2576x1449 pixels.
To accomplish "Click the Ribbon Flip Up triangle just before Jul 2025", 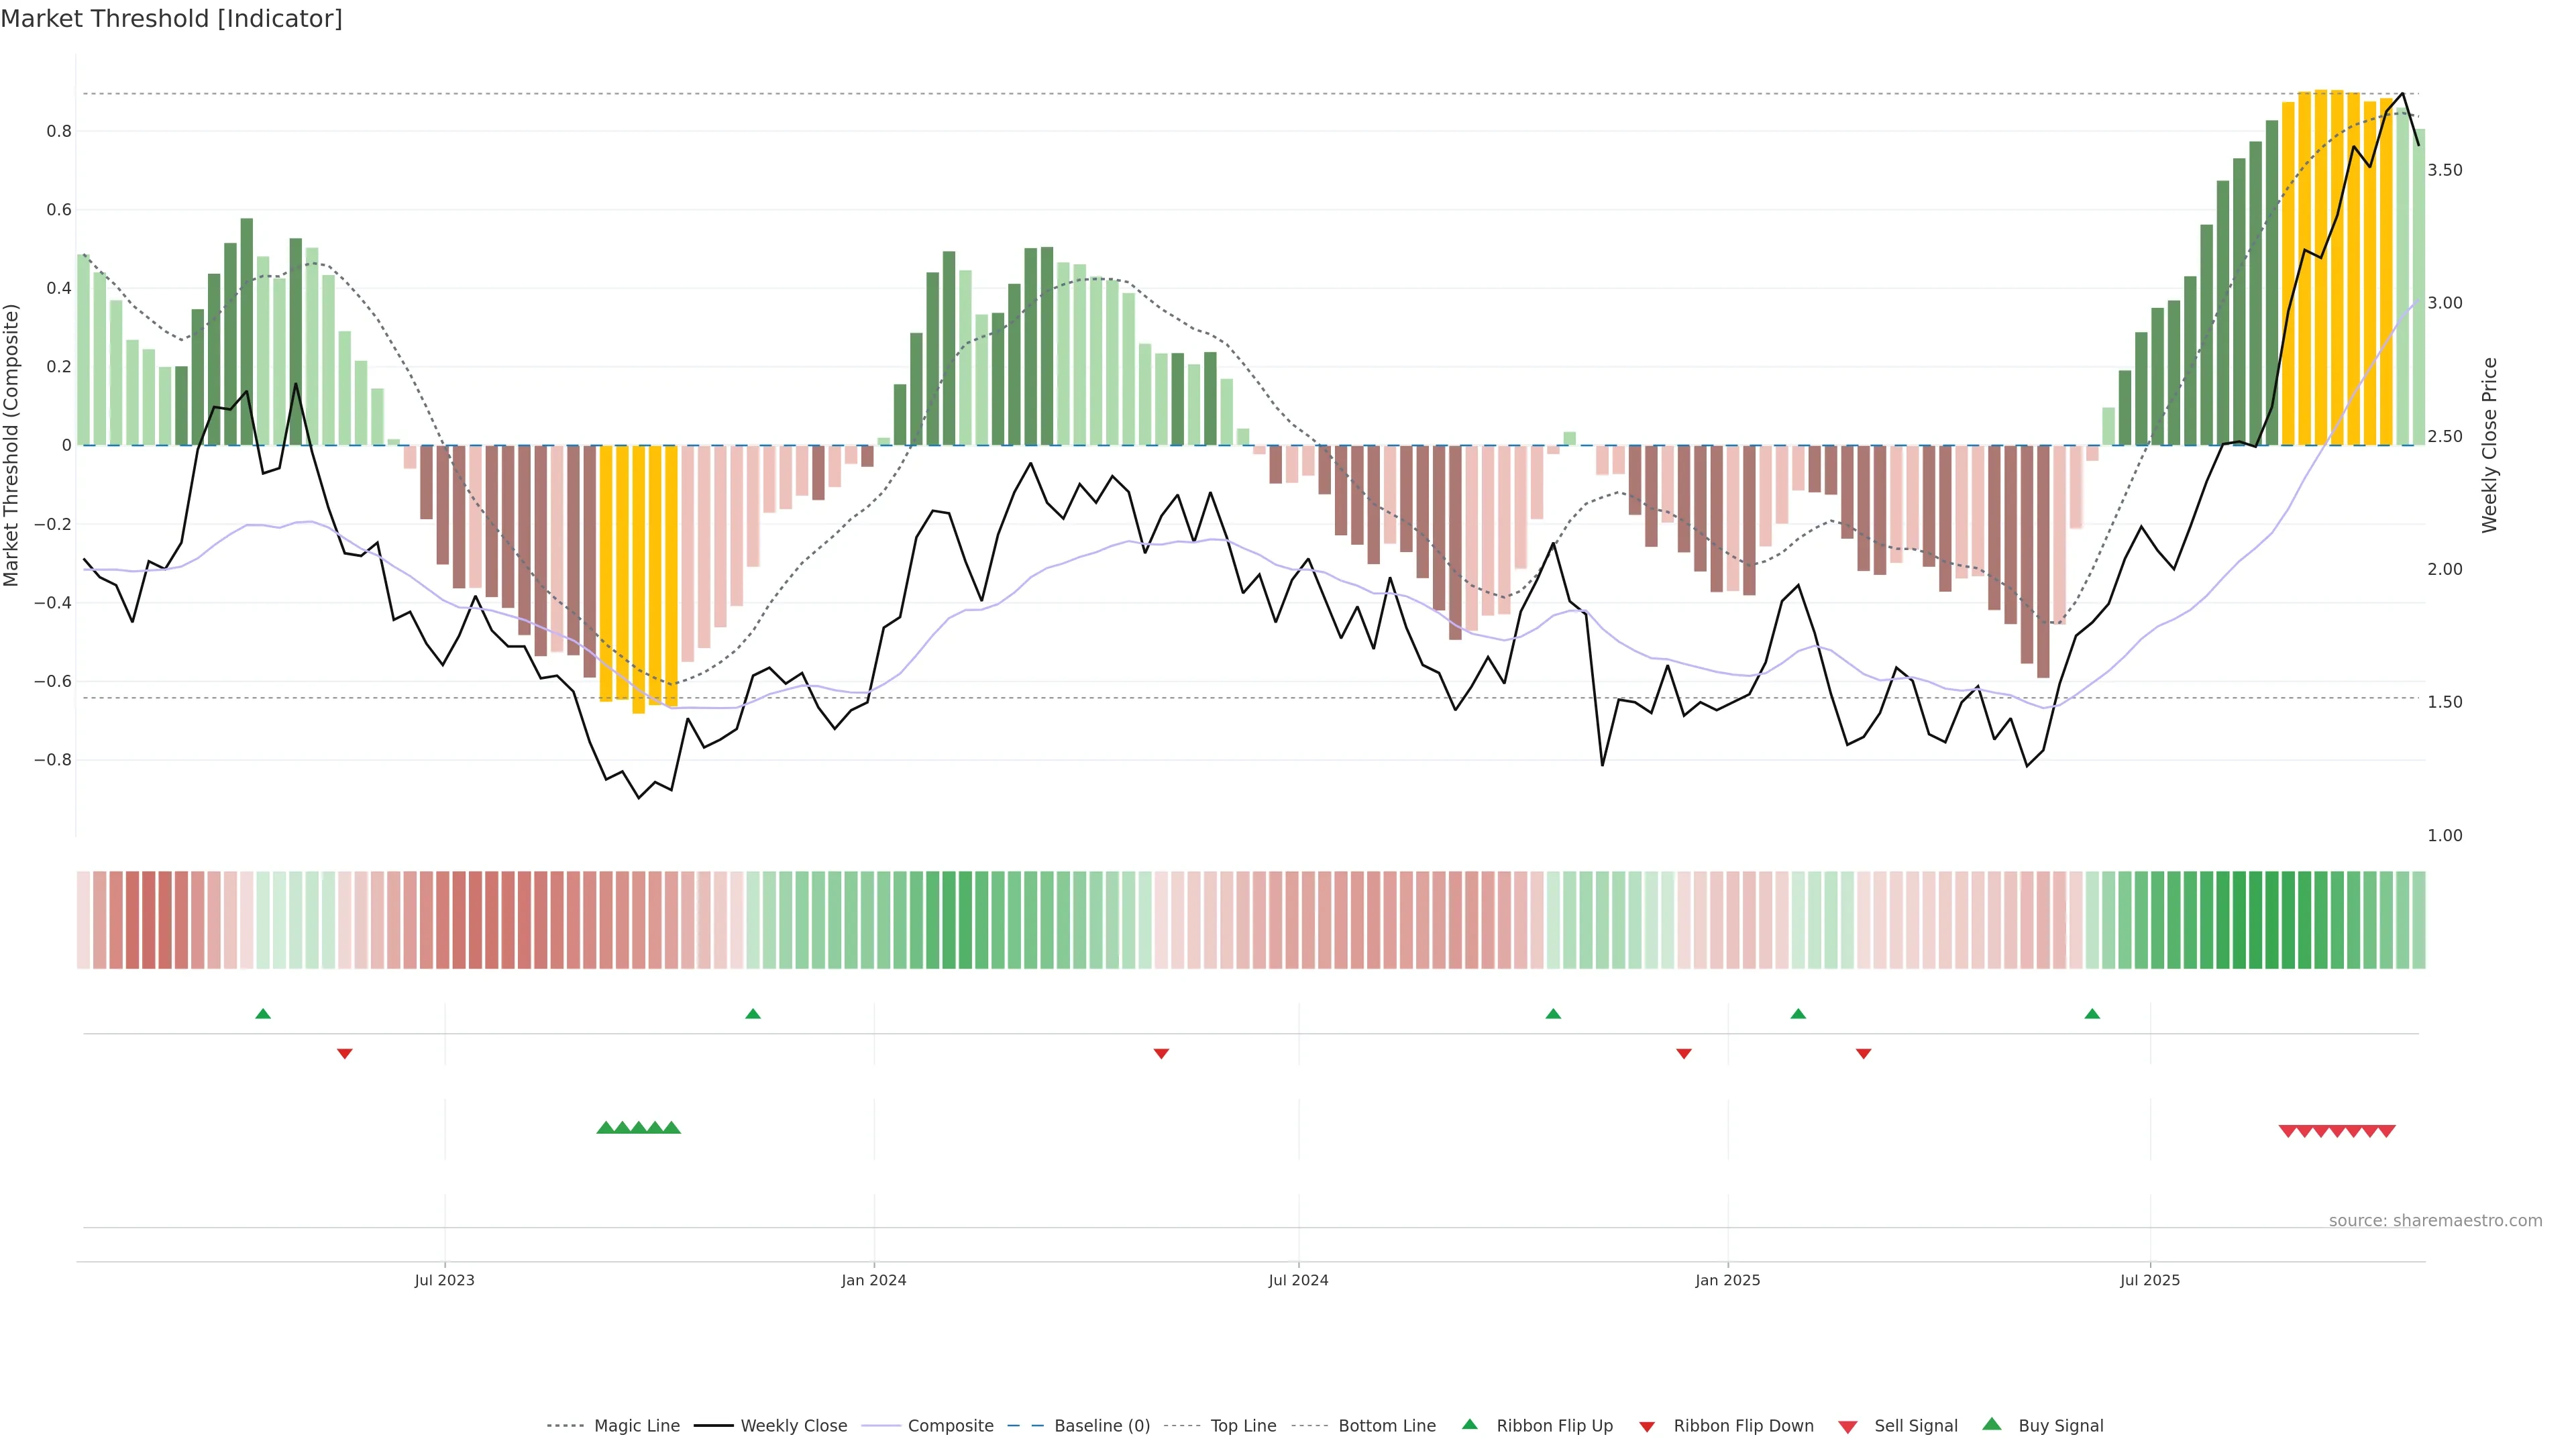I will tap(2092, 1014).
